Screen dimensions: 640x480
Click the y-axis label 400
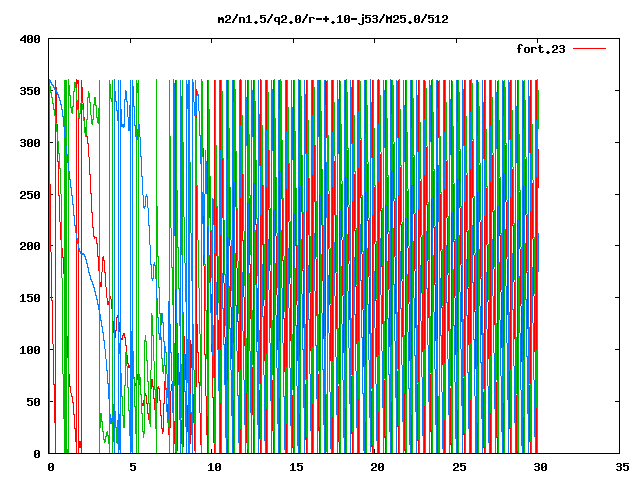coord(30,39)
